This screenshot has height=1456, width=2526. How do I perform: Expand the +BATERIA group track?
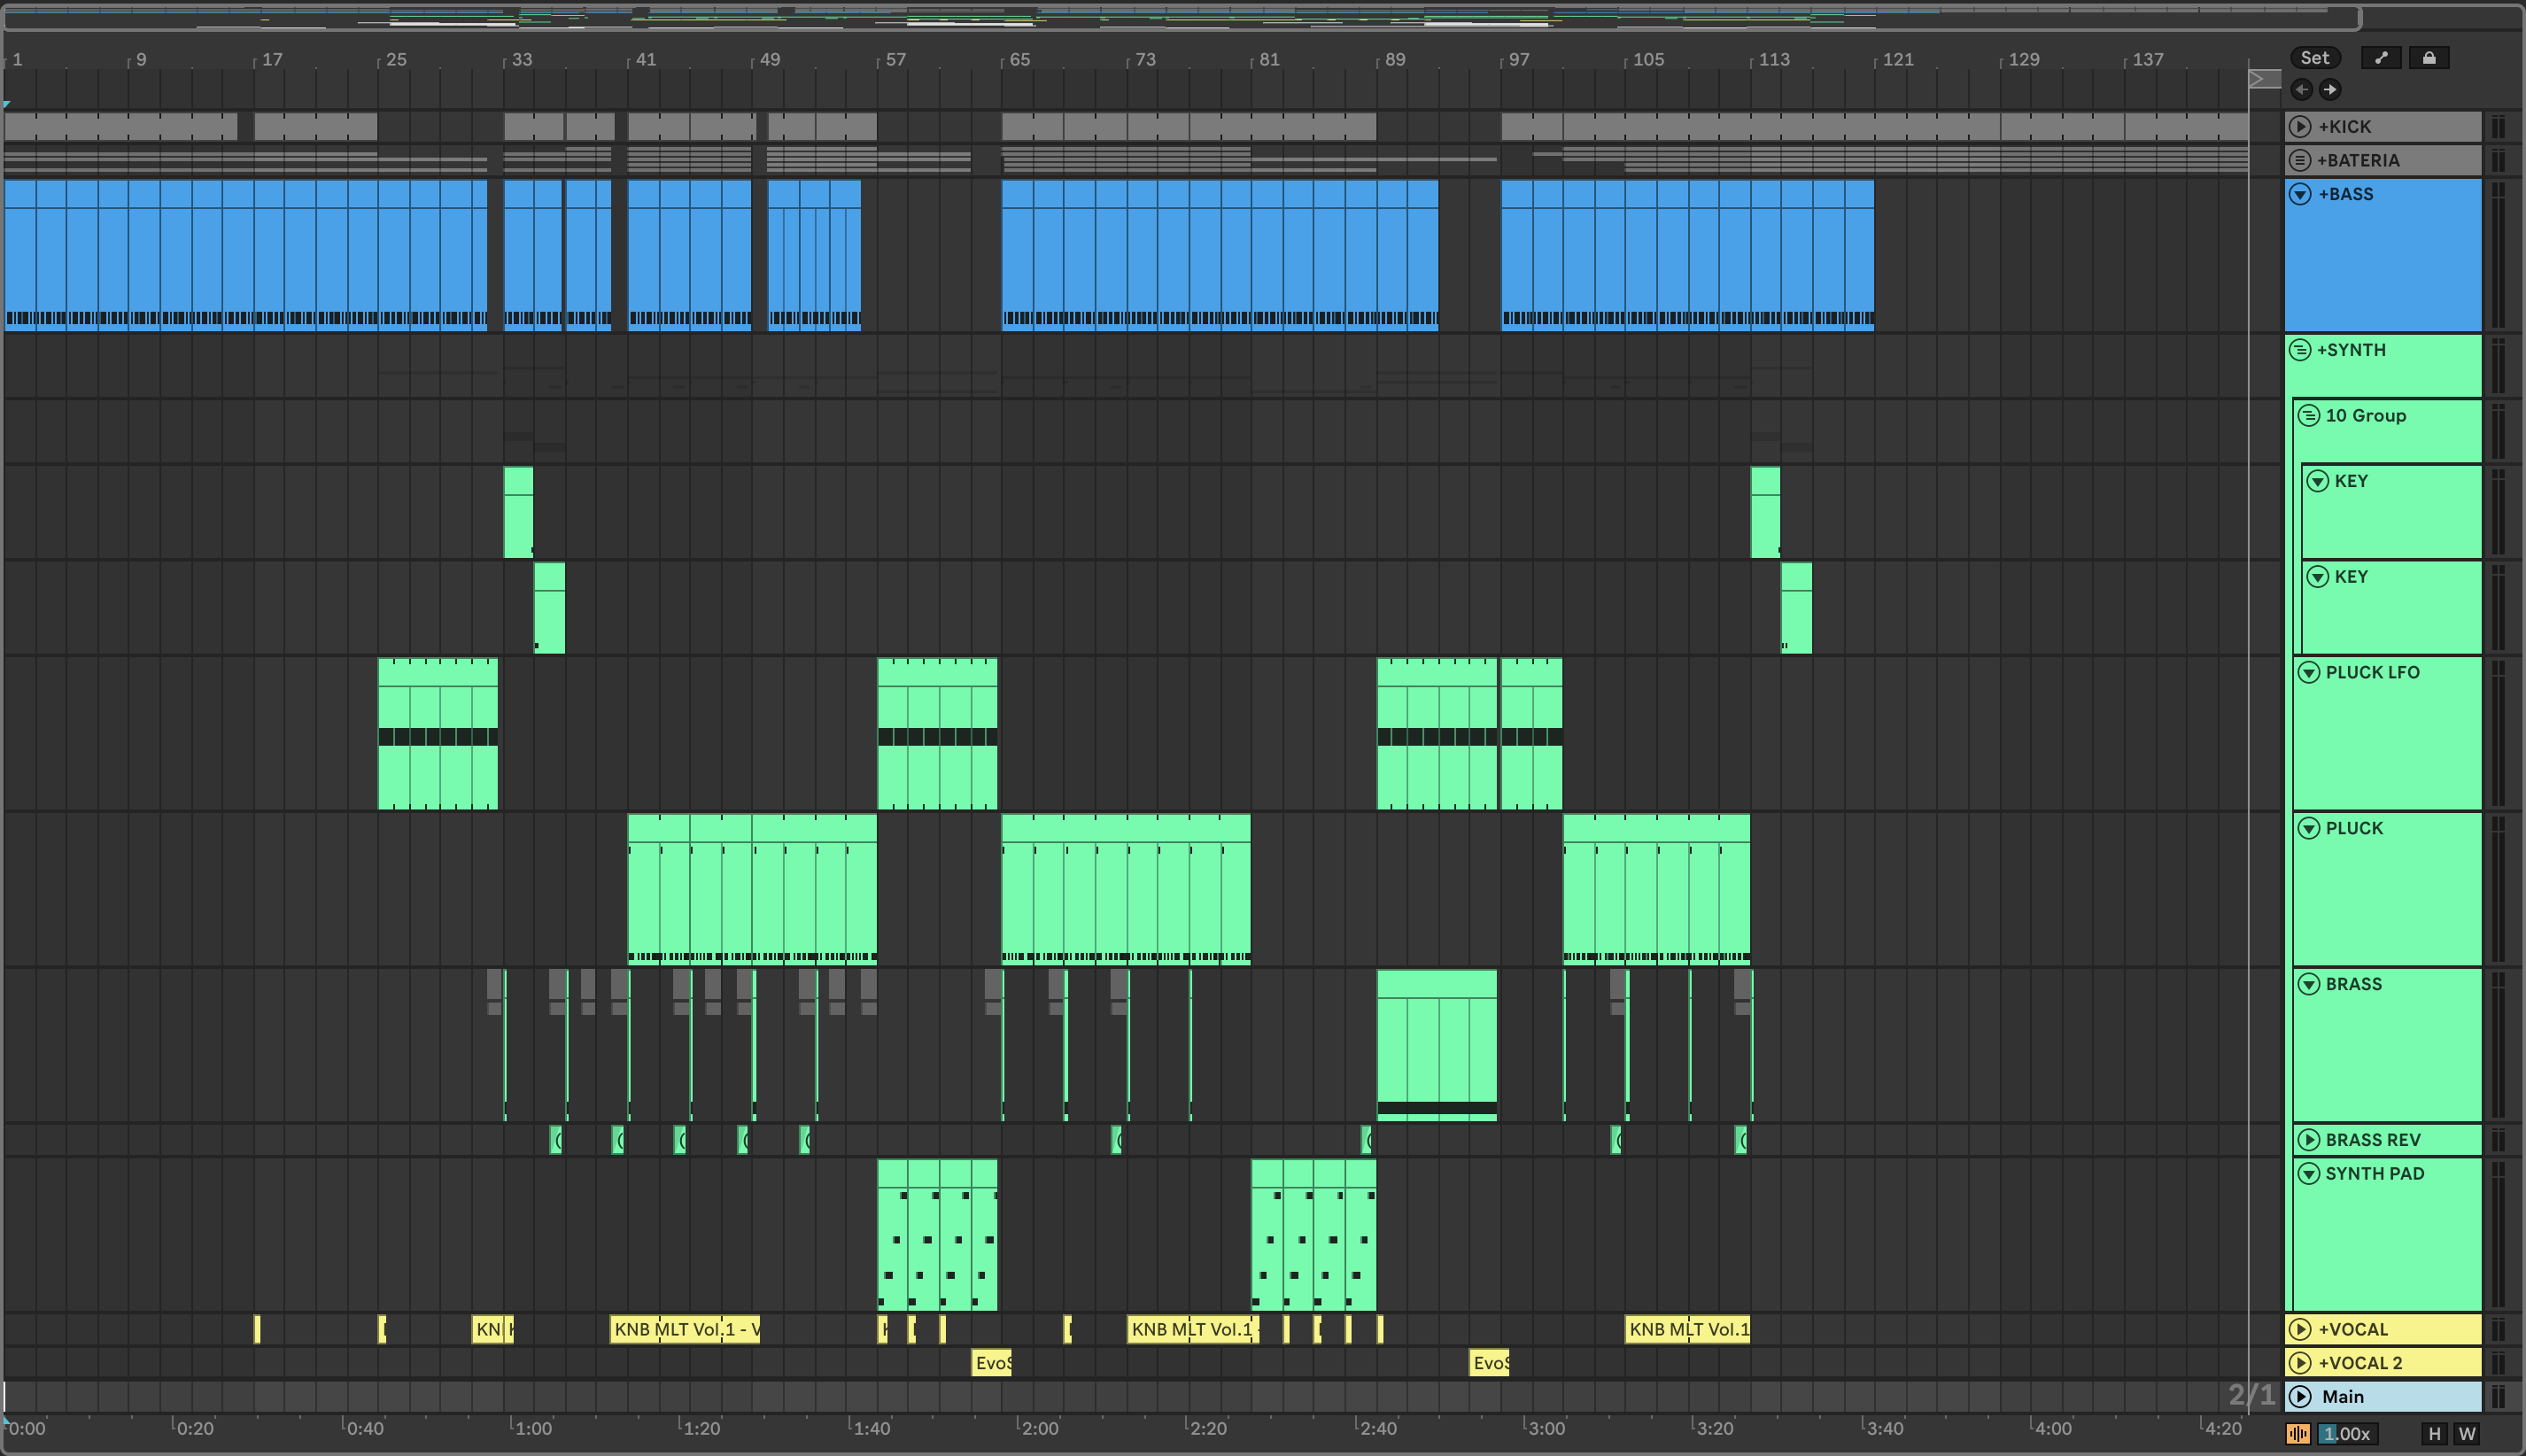coord(2300,160)
